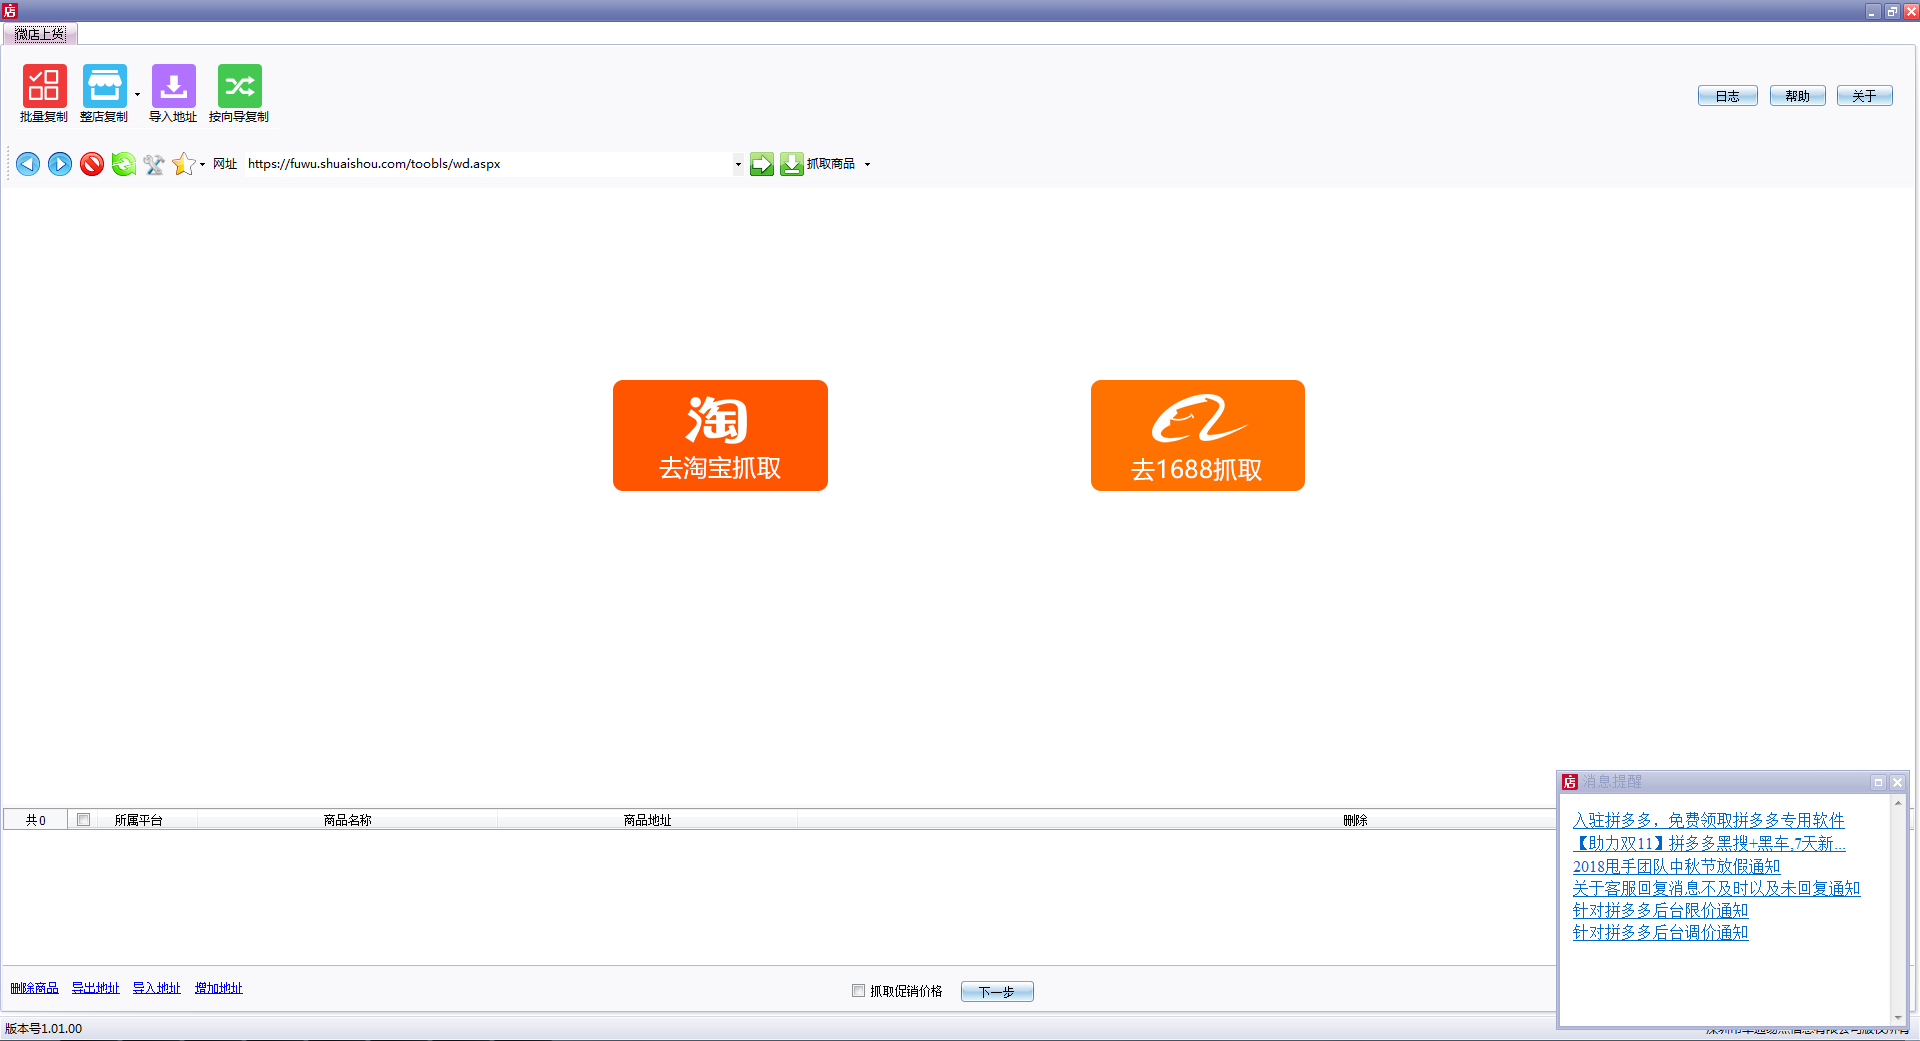1920x1041 pixels.
Task: Click the 导出地址 link
Action: click(95, 988)
